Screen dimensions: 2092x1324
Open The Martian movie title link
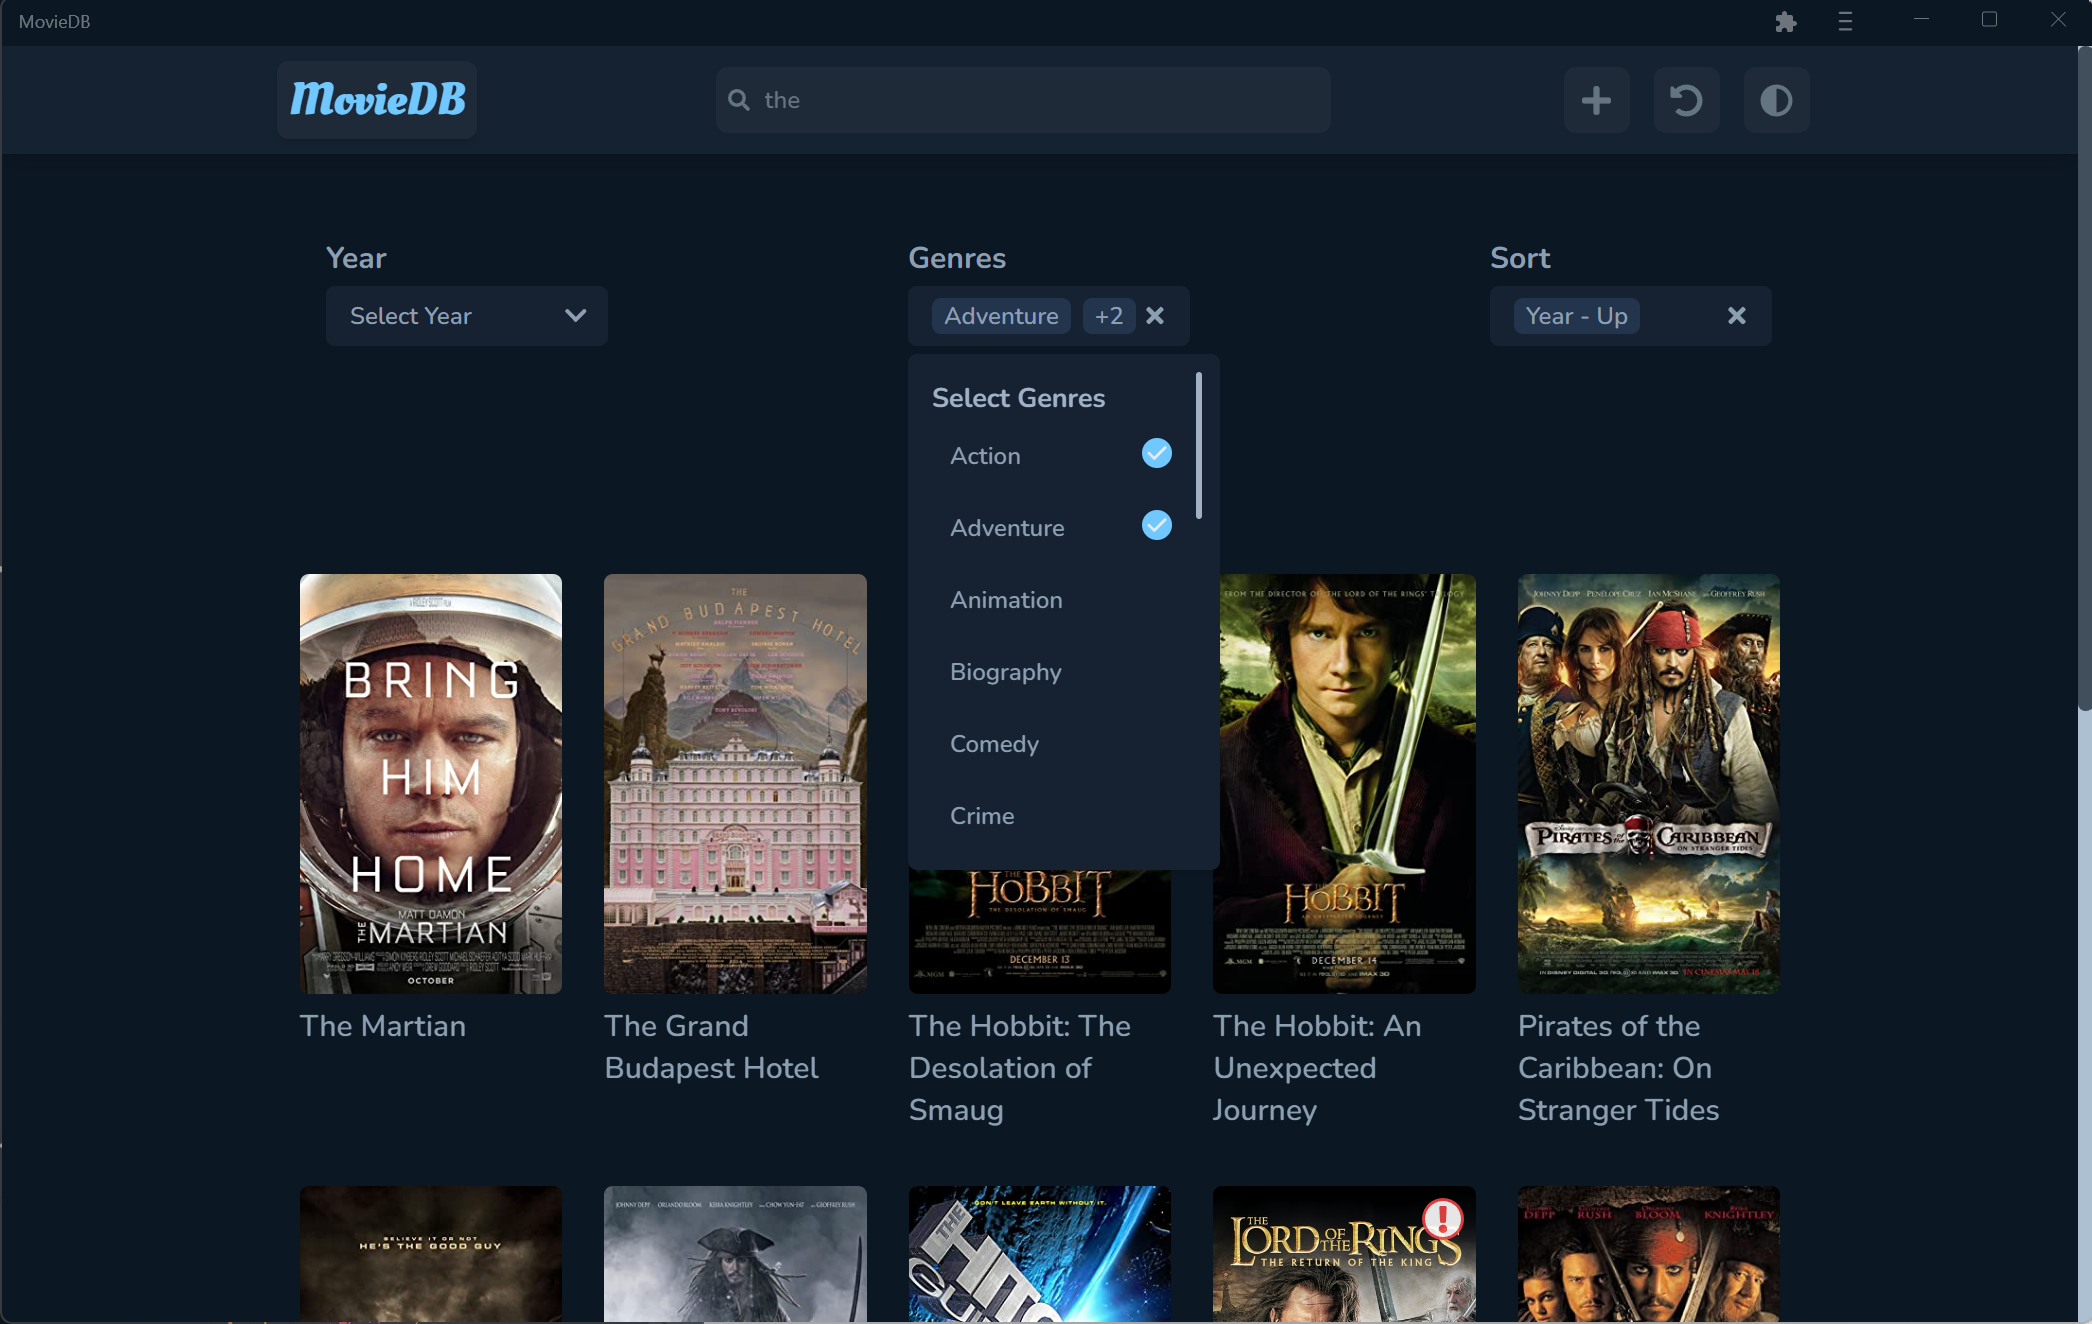pyautogui.click(x=383, y=1026)
